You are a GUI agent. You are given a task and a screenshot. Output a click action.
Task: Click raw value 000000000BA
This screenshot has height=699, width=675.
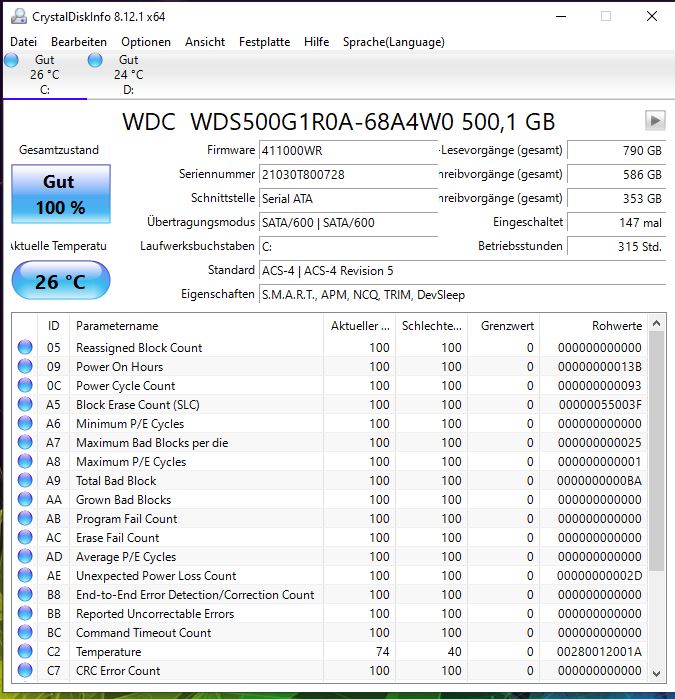(599, 481)
